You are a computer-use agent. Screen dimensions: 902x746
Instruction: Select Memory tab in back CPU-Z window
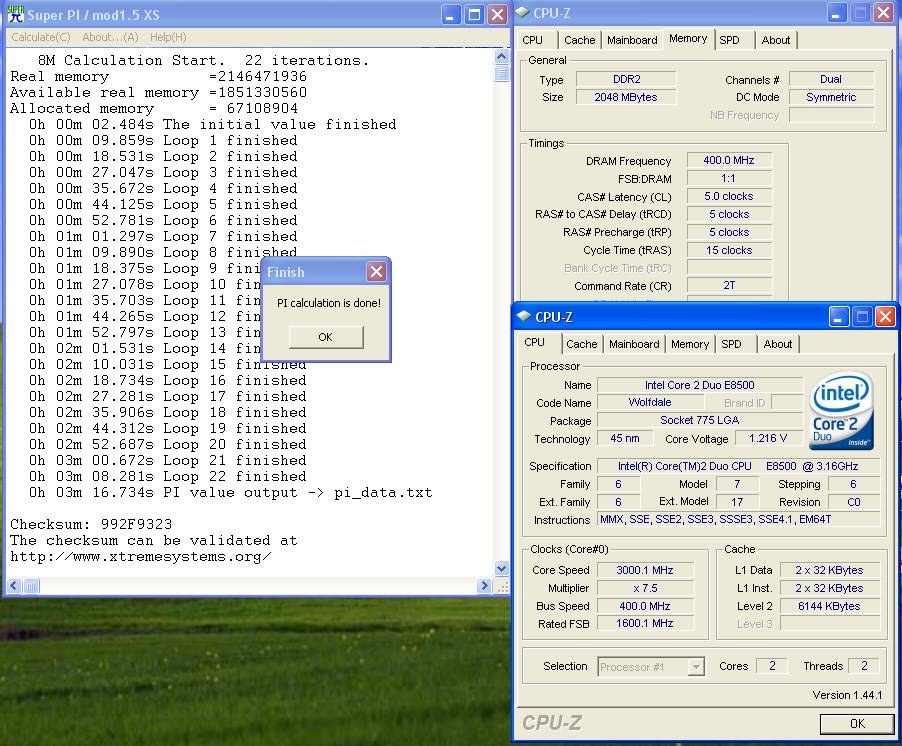coord(688,39)
